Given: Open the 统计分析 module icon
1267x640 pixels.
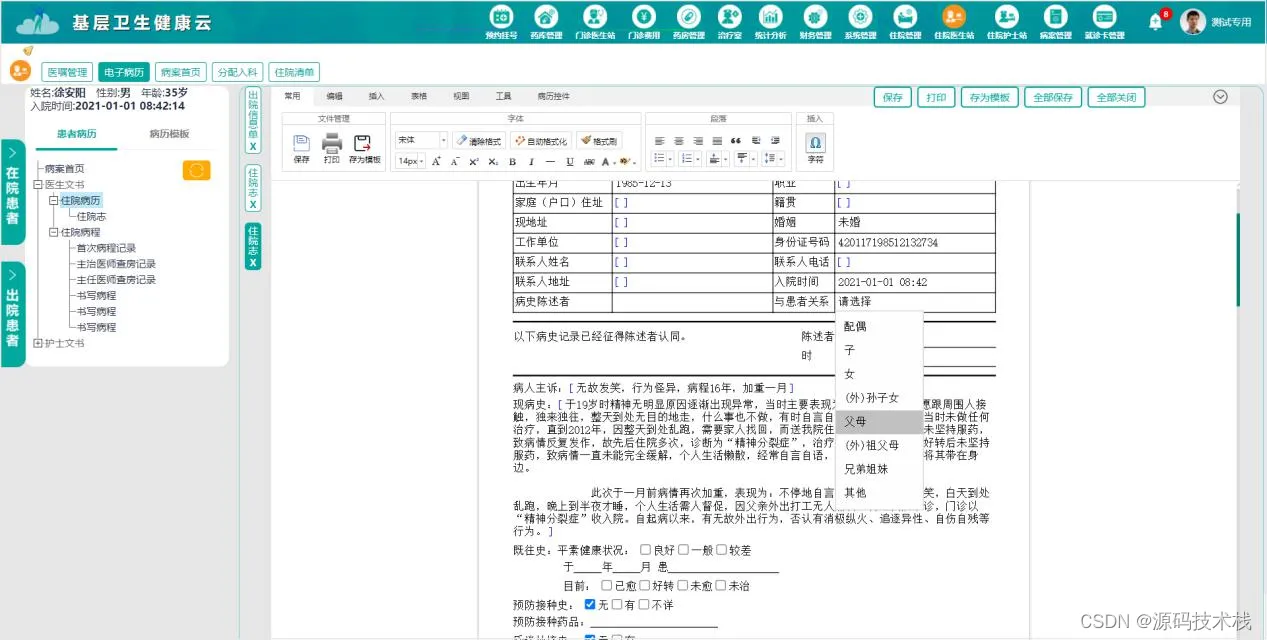Looking at the screenshot, I should [x=770, y=17].
